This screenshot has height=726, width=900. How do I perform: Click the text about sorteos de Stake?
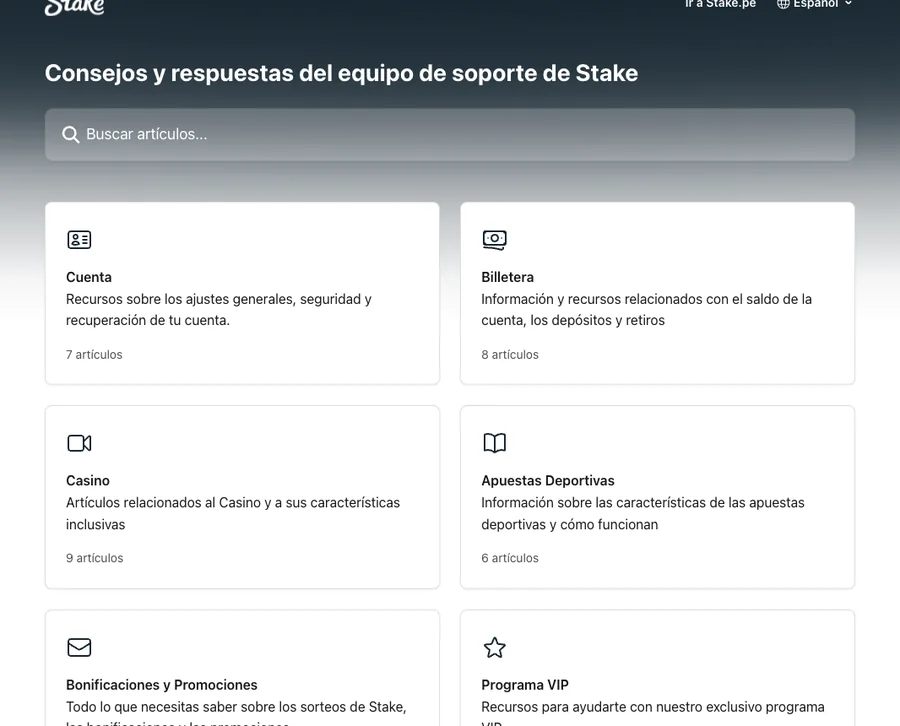tap(236, 712)
